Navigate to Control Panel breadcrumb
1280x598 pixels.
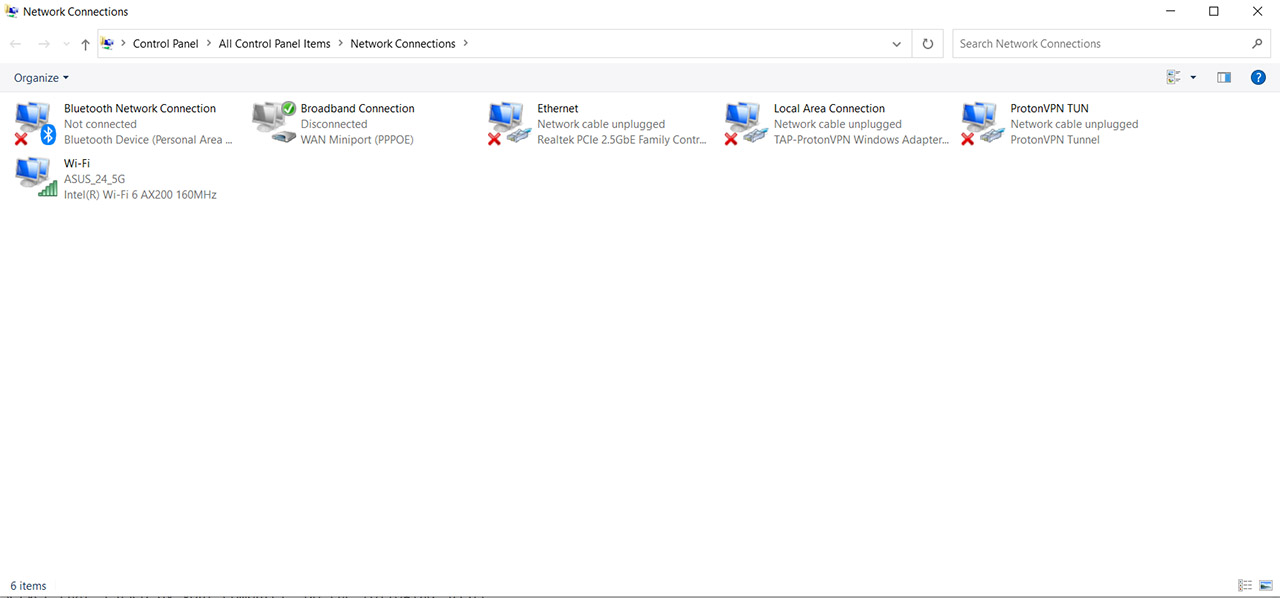click(x=166, y=44)
